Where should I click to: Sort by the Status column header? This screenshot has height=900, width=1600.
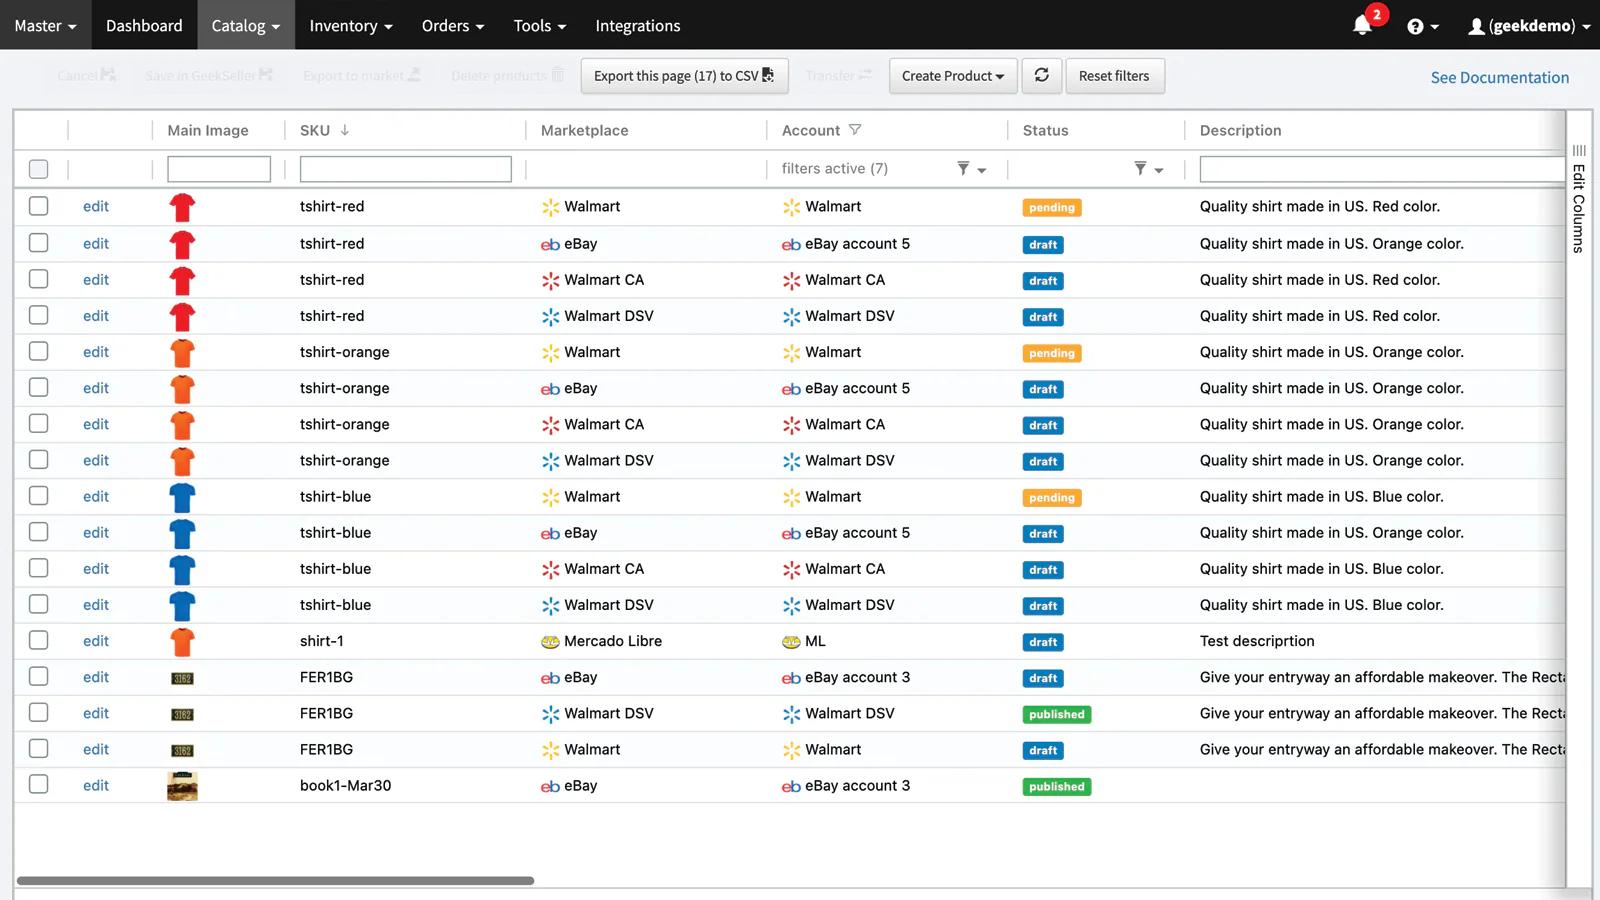pos(1045,130)
